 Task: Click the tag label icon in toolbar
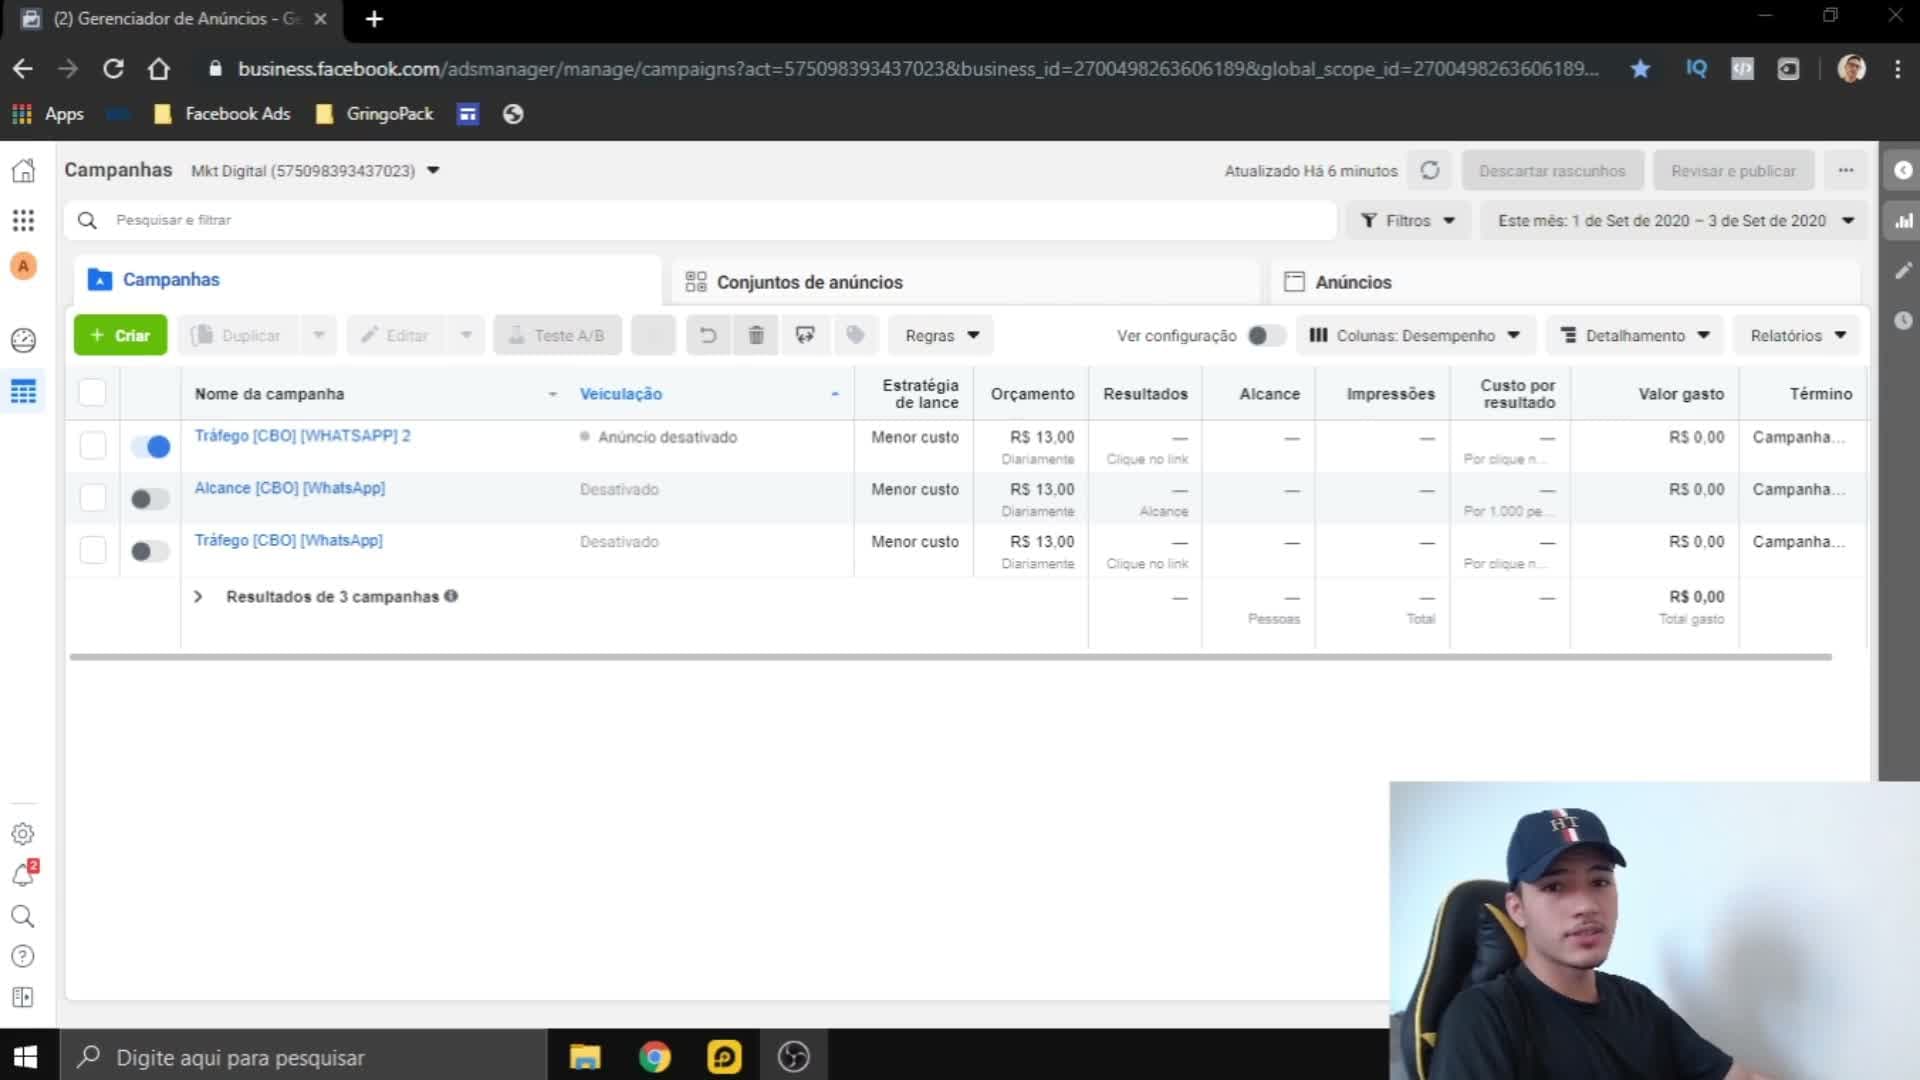[855, 336]
